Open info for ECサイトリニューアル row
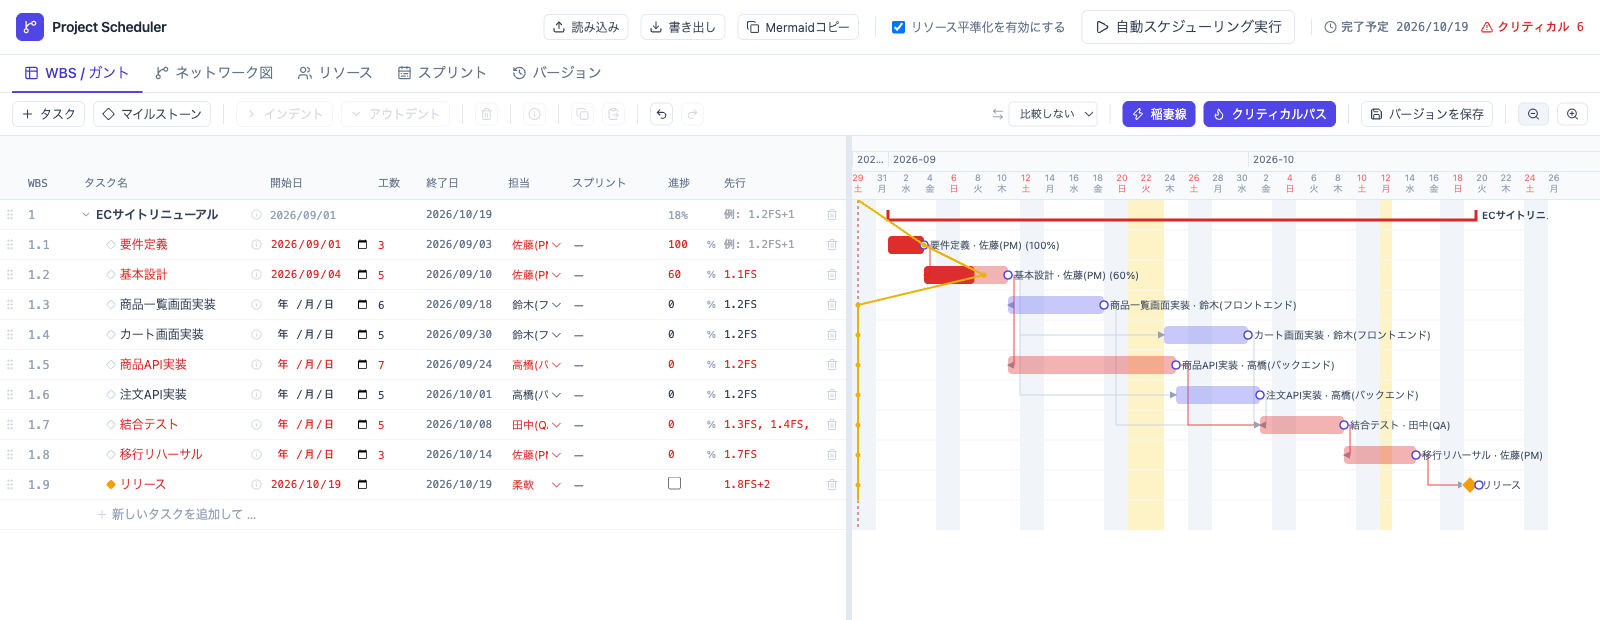 point(257,214)
